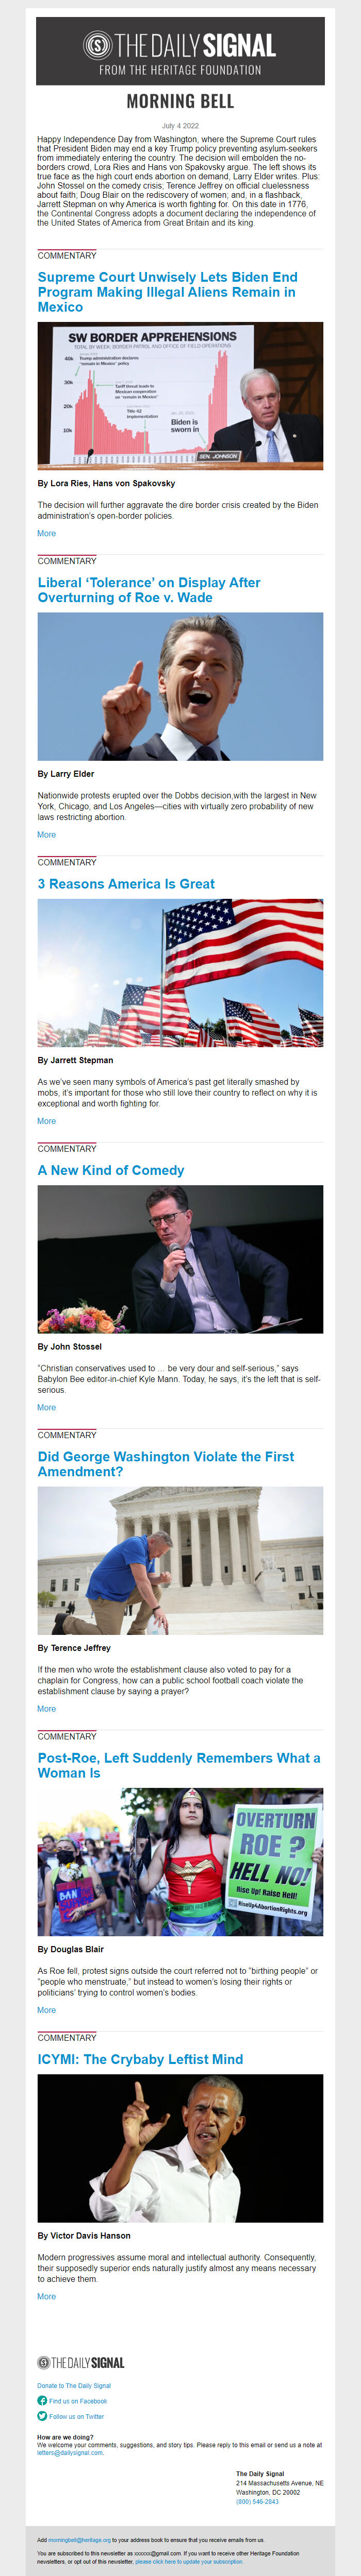Click the Facebook icon in footer
The image size is (361, 2576).
click(x=42, y=2400)
